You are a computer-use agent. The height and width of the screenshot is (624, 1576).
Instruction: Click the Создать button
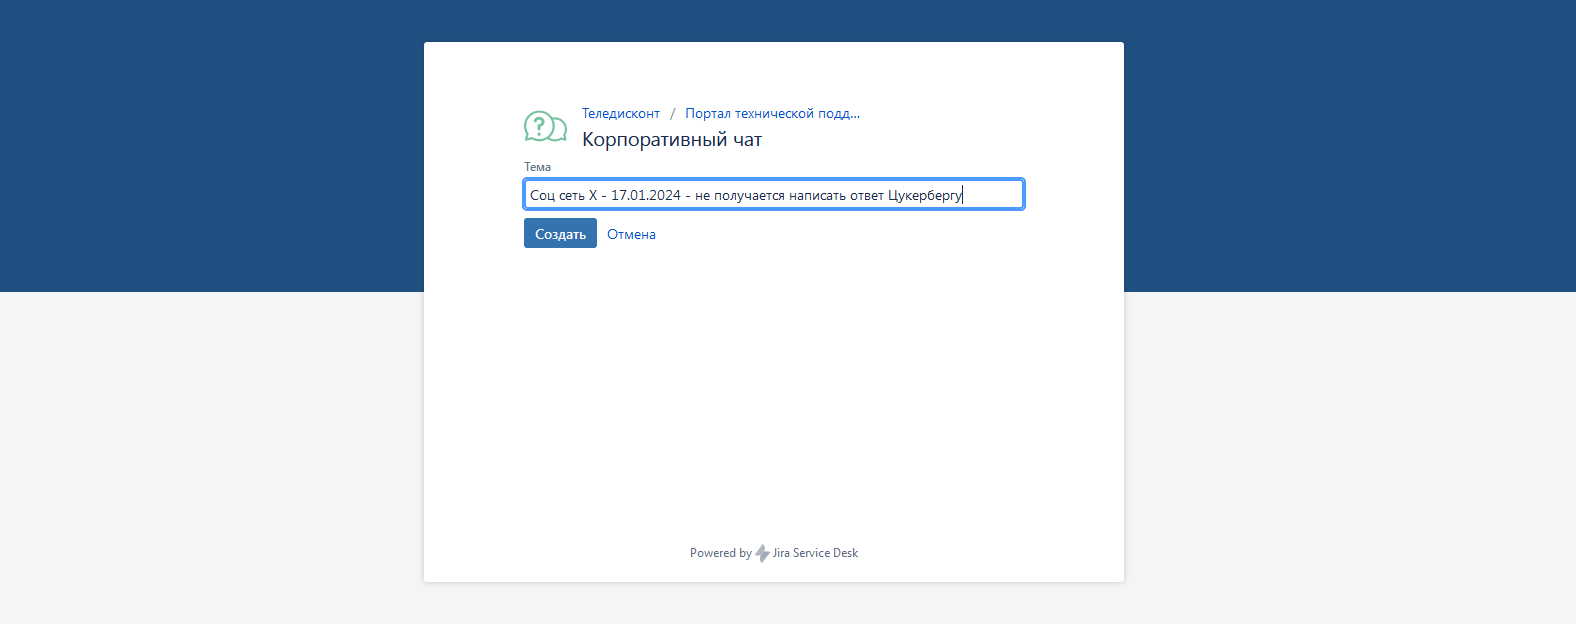(560, 233)
